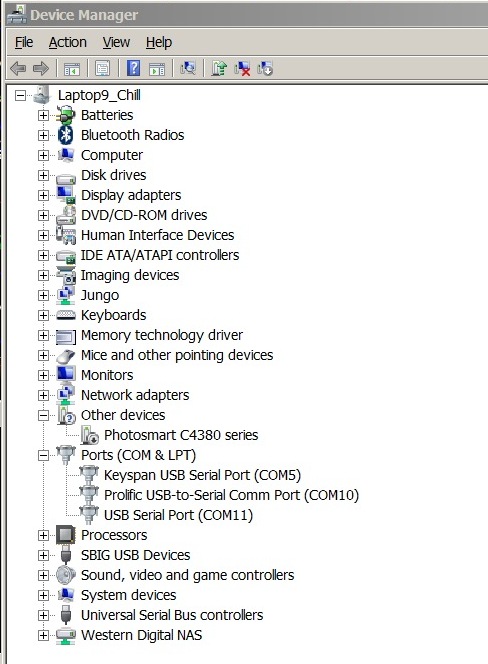Click the Processors chip icon
The image size is (488, 664).
(66, 535)
